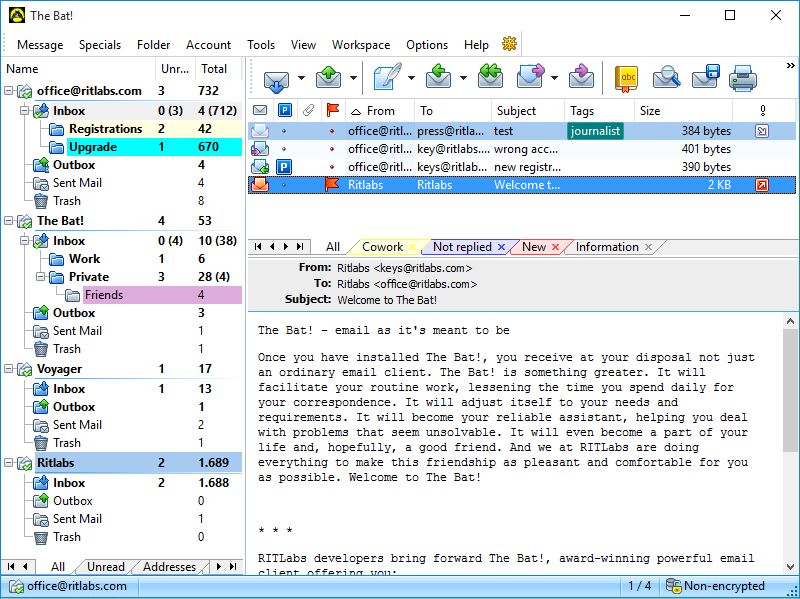Open the Address Book icon
The height and width of the screenshot is (599, 800).
click(627, 77)
